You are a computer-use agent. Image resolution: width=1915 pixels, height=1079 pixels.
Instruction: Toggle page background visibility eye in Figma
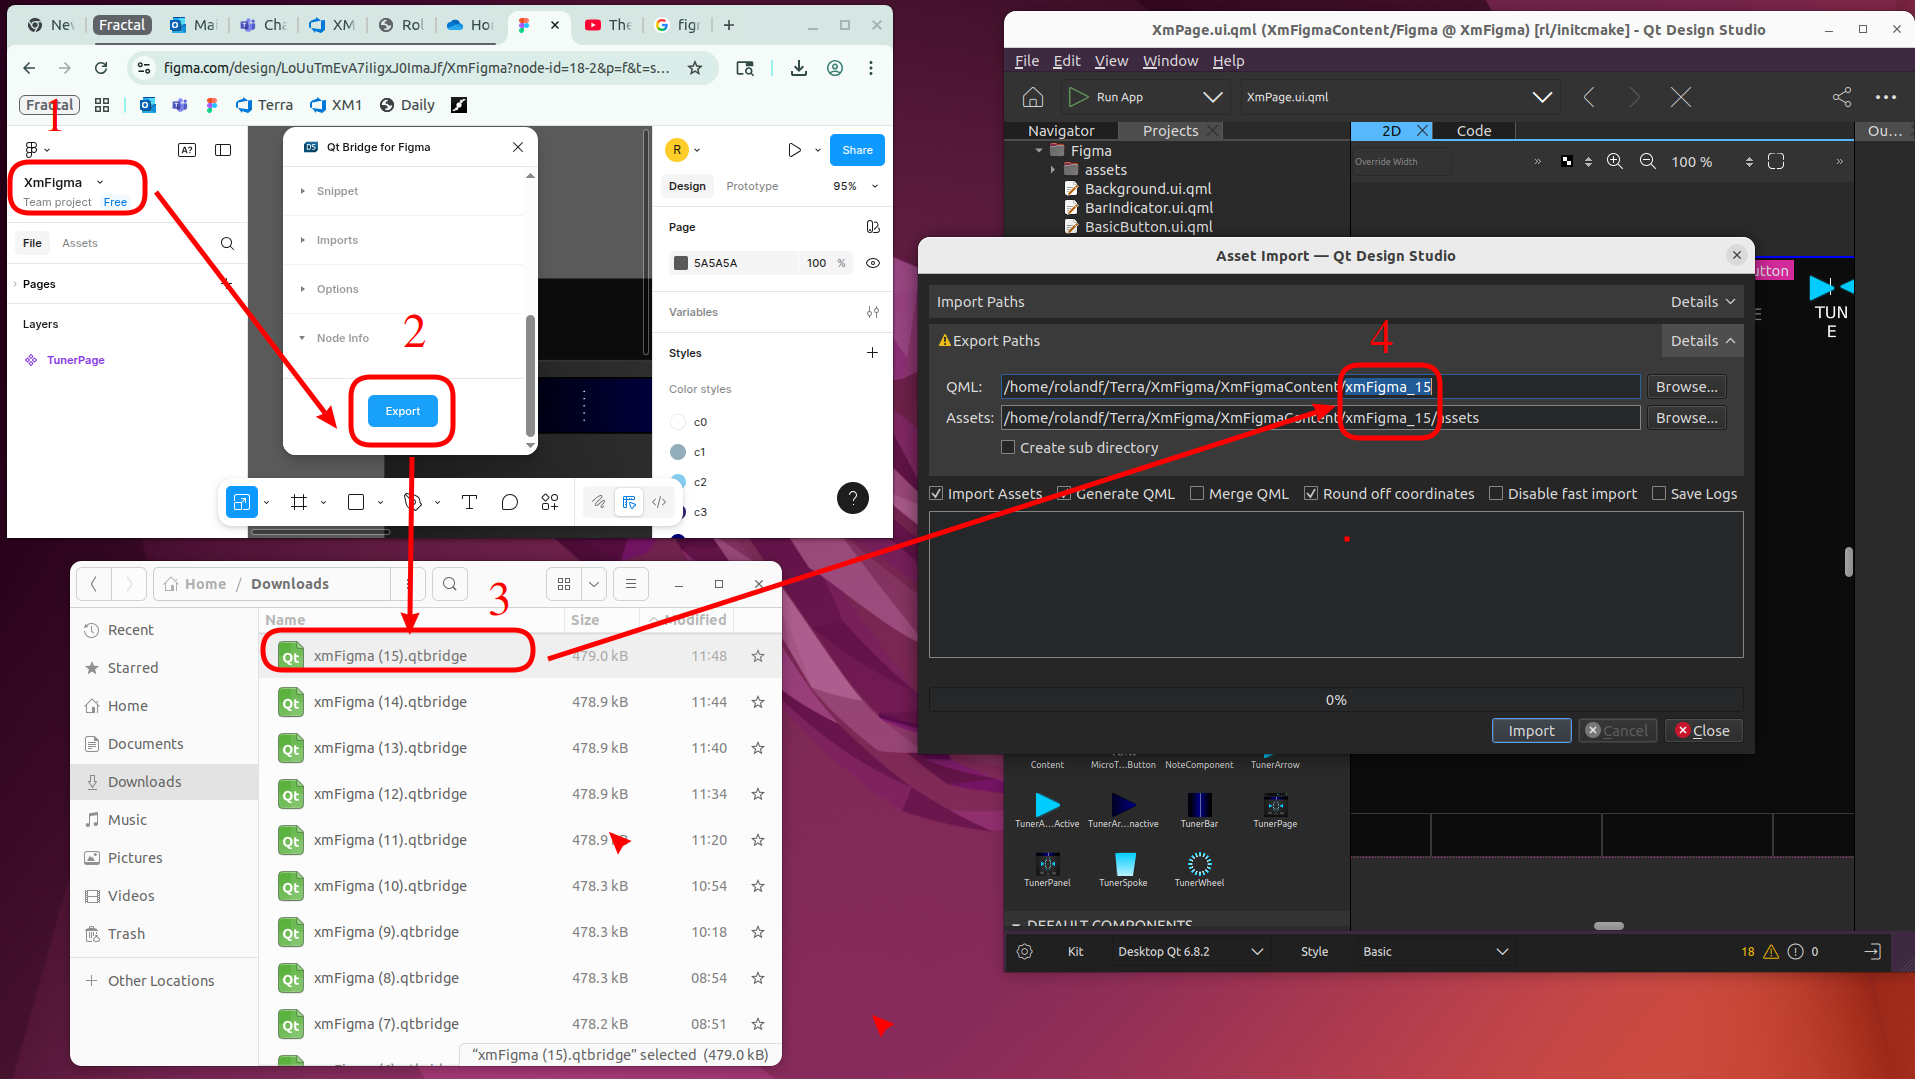873,263
